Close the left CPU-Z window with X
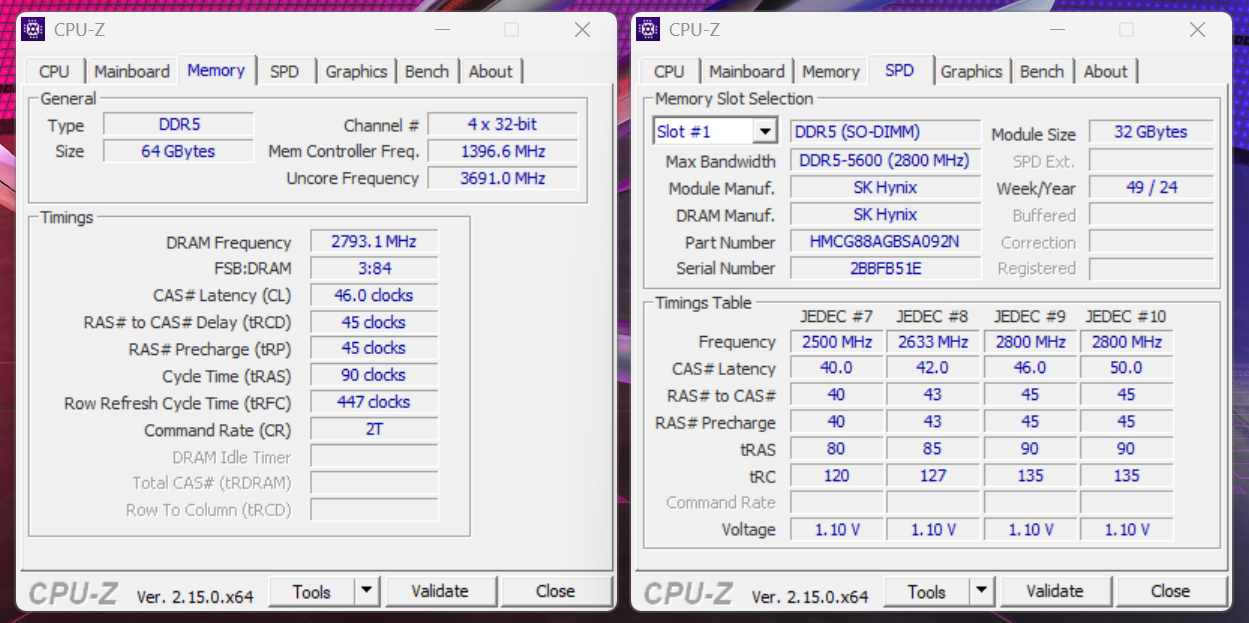Screen dimensions: 1249x623 coord(582,30)
